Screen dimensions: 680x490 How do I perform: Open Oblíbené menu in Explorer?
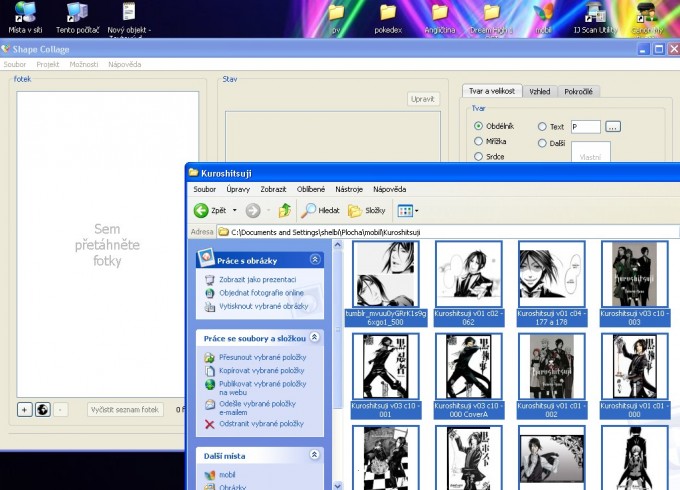pos(311,189)
